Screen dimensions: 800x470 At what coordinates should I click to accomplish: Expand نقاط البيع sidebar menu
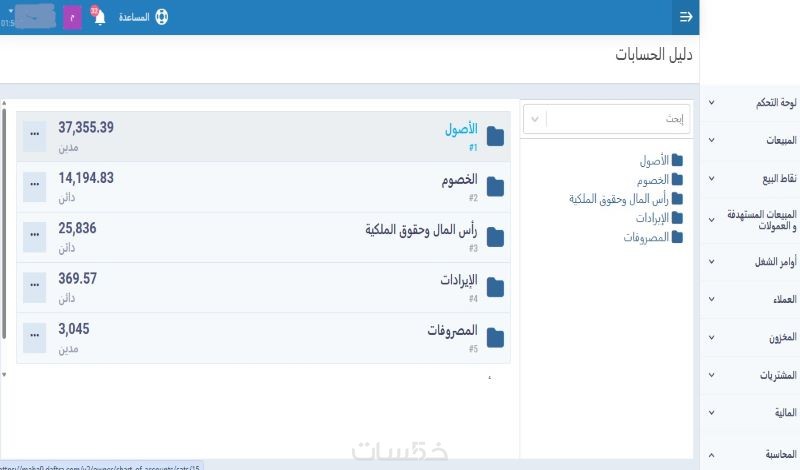751,179
